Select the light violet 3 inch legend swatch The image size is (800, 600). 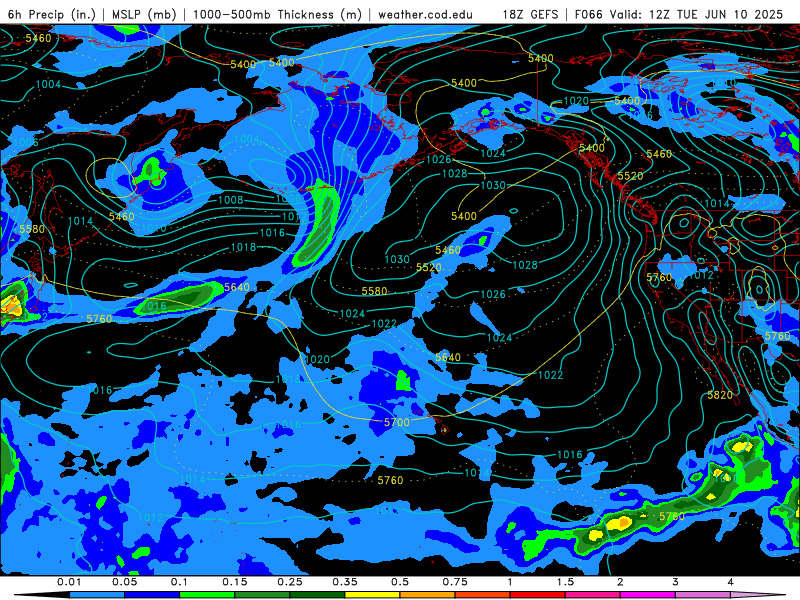703,595
